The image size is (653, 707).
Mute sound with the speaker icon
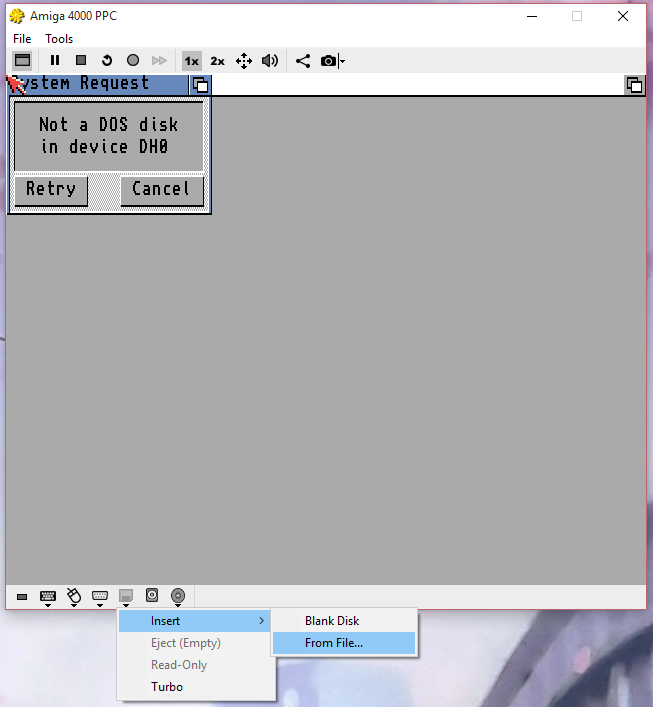tap(270, 61)
